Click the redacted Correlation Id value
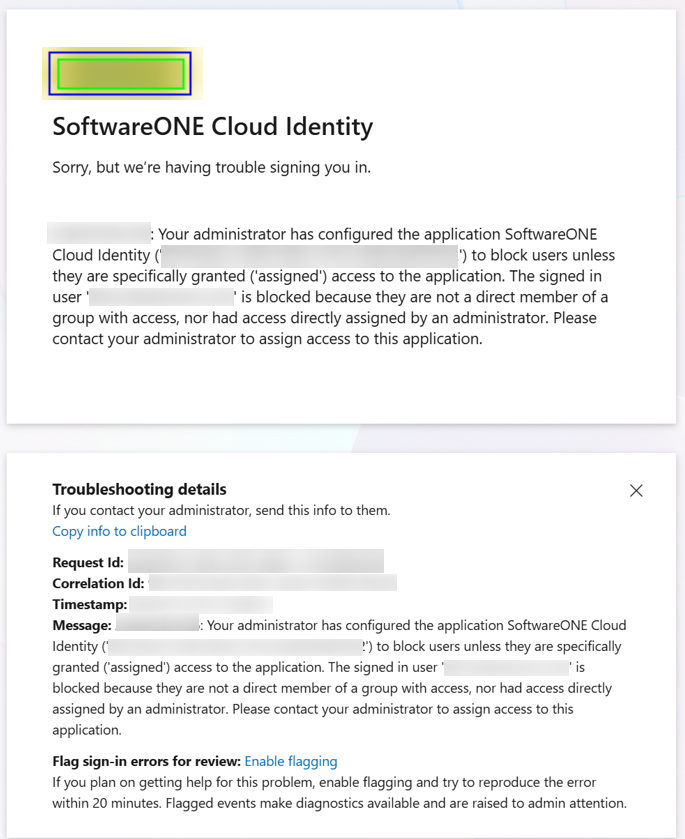The width and height of the screenshot is (685, 839). (x=272, y=583)
